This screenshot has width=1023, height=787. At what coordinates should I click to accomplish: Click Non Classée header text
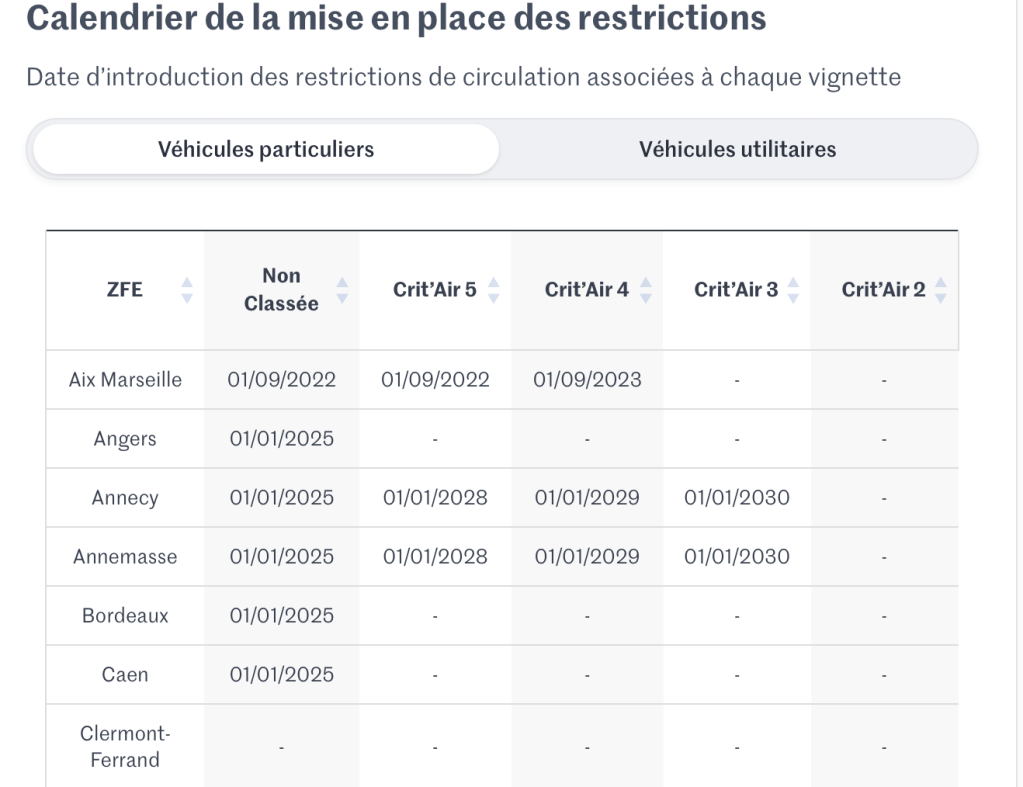click(x=281, y=290)
